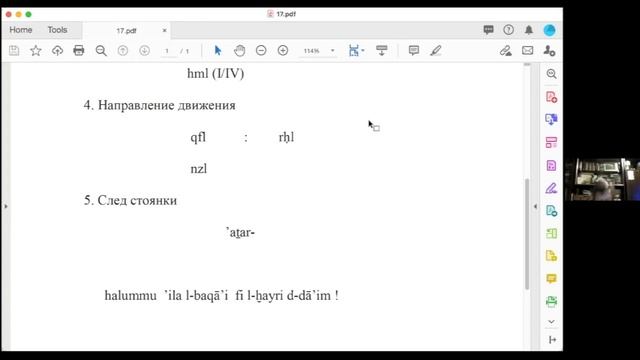Screen dimensions: 640x360
Task: Upload the file to cloud
Action: point(57,51)
